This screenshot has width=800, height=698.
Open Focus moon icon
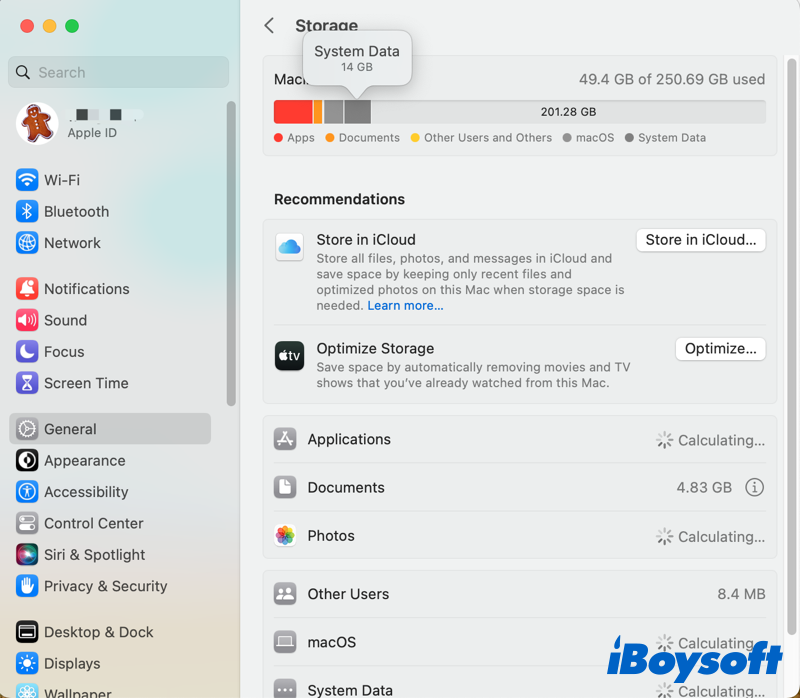(27, 352)
